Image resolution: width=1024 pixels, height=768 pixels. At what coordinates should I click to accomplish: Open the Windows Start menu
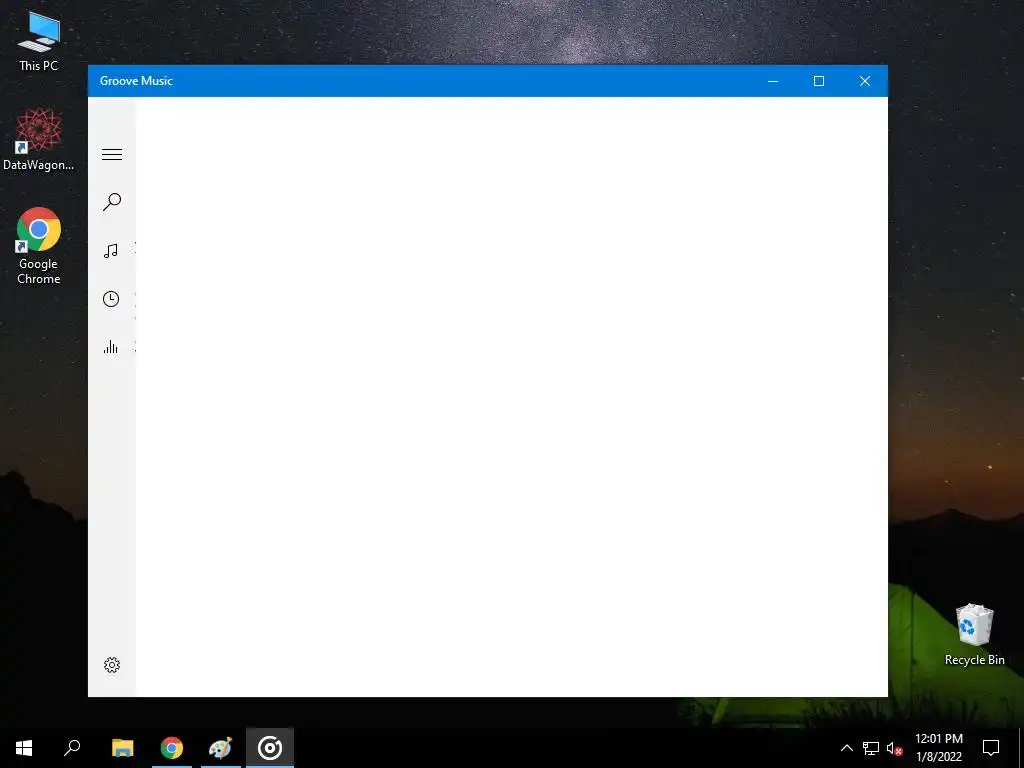[x=24, y=748]
